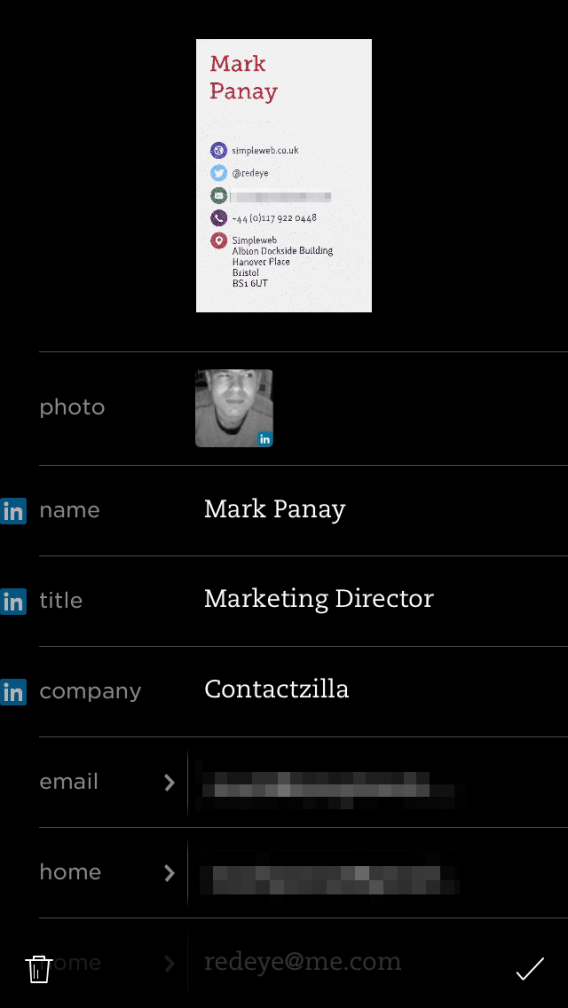Tap the phone icon on business card
The width and height of the screenshot is (568, 1008).
point(218,218)
